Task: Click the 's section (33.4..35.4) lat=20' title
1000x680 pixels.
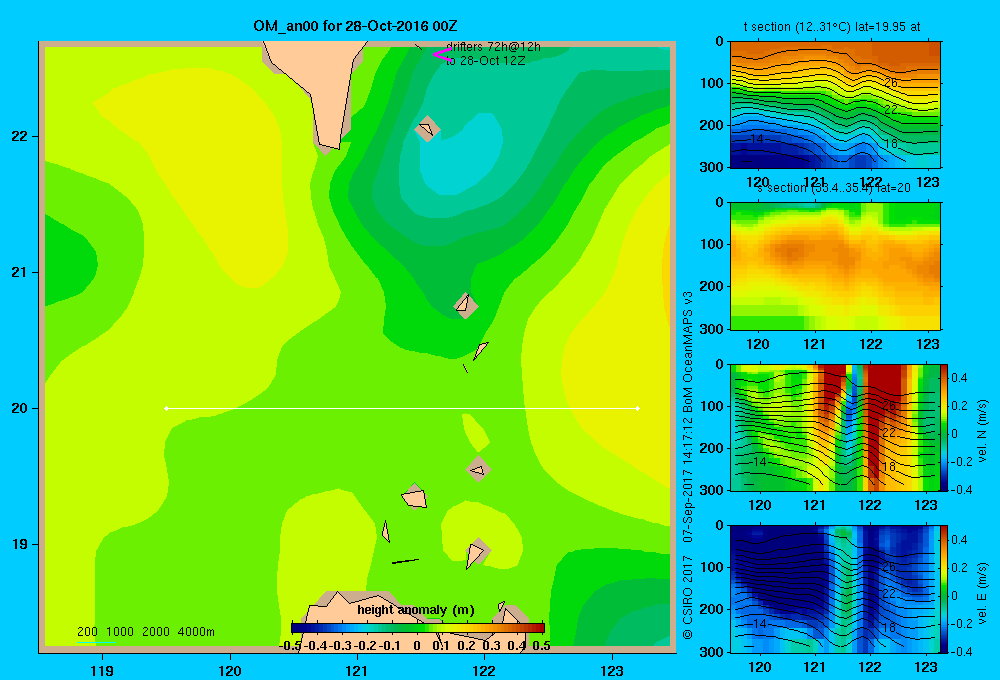Action: (834, 188)
